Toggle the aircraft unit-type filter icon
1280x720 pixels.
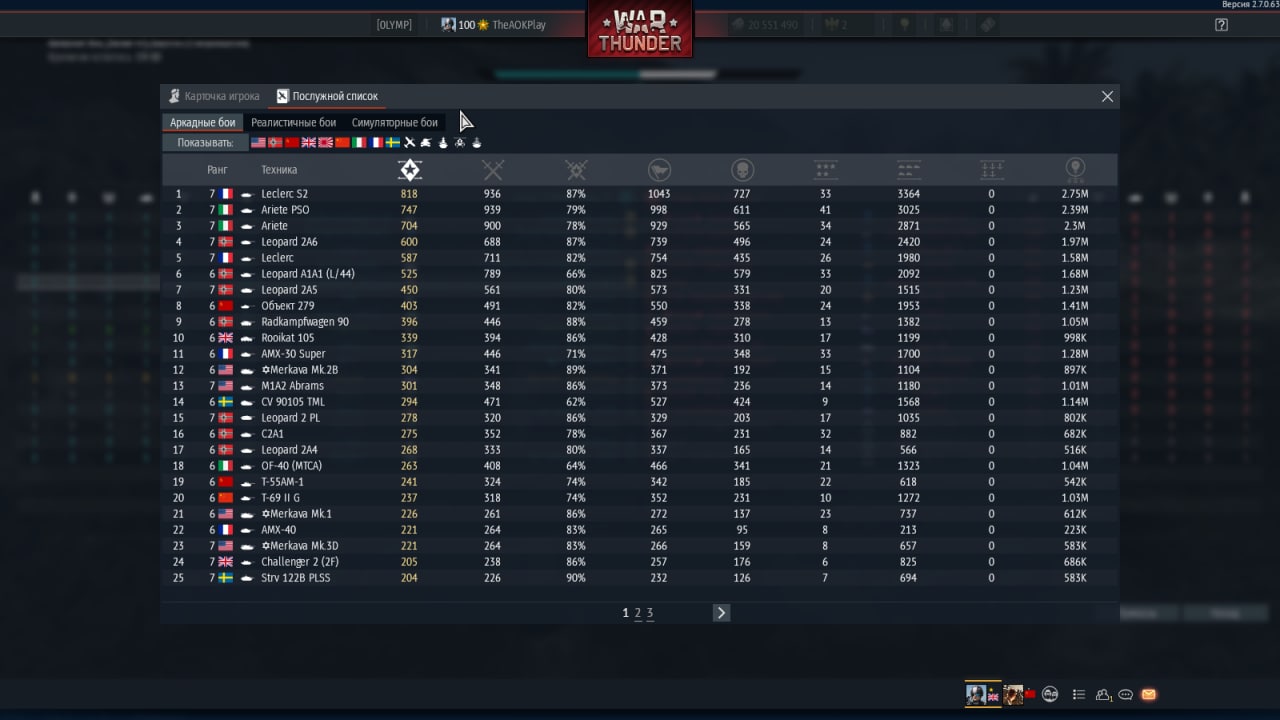point(410,142)
